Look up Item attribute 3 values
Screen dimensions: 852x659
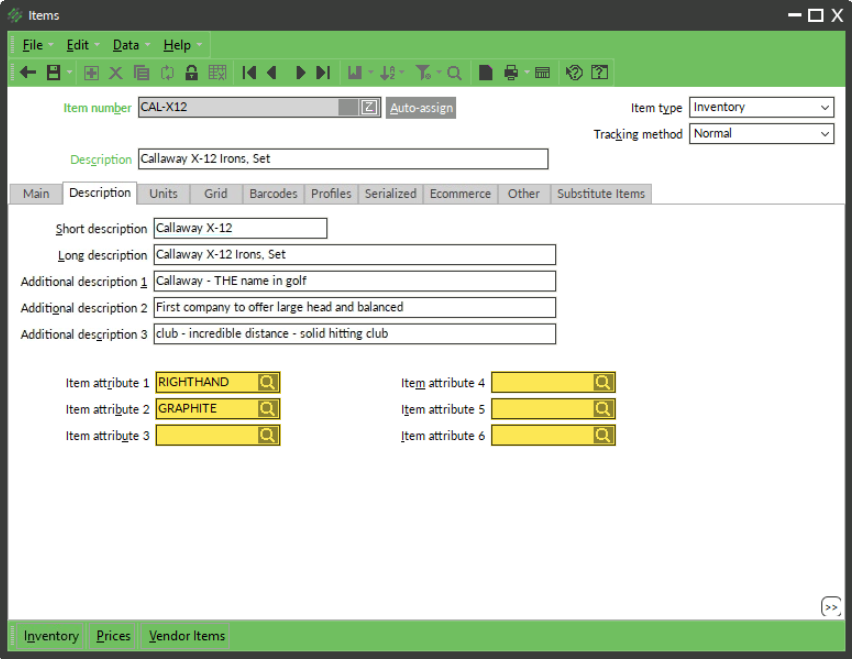(x=267, y=435)
